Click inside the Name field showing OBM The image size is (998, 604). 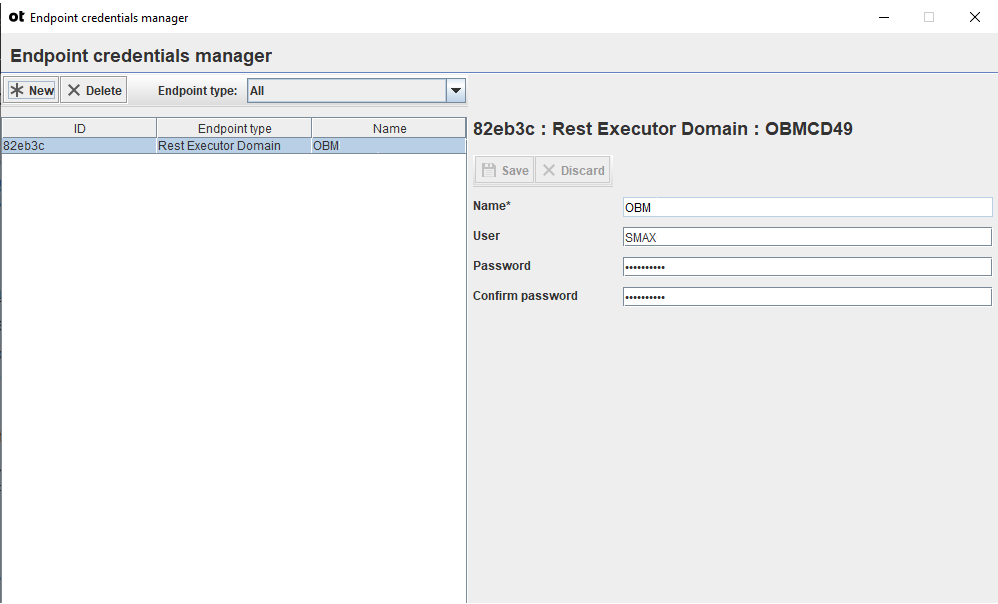pyautogui.click(x=805, y=207)
